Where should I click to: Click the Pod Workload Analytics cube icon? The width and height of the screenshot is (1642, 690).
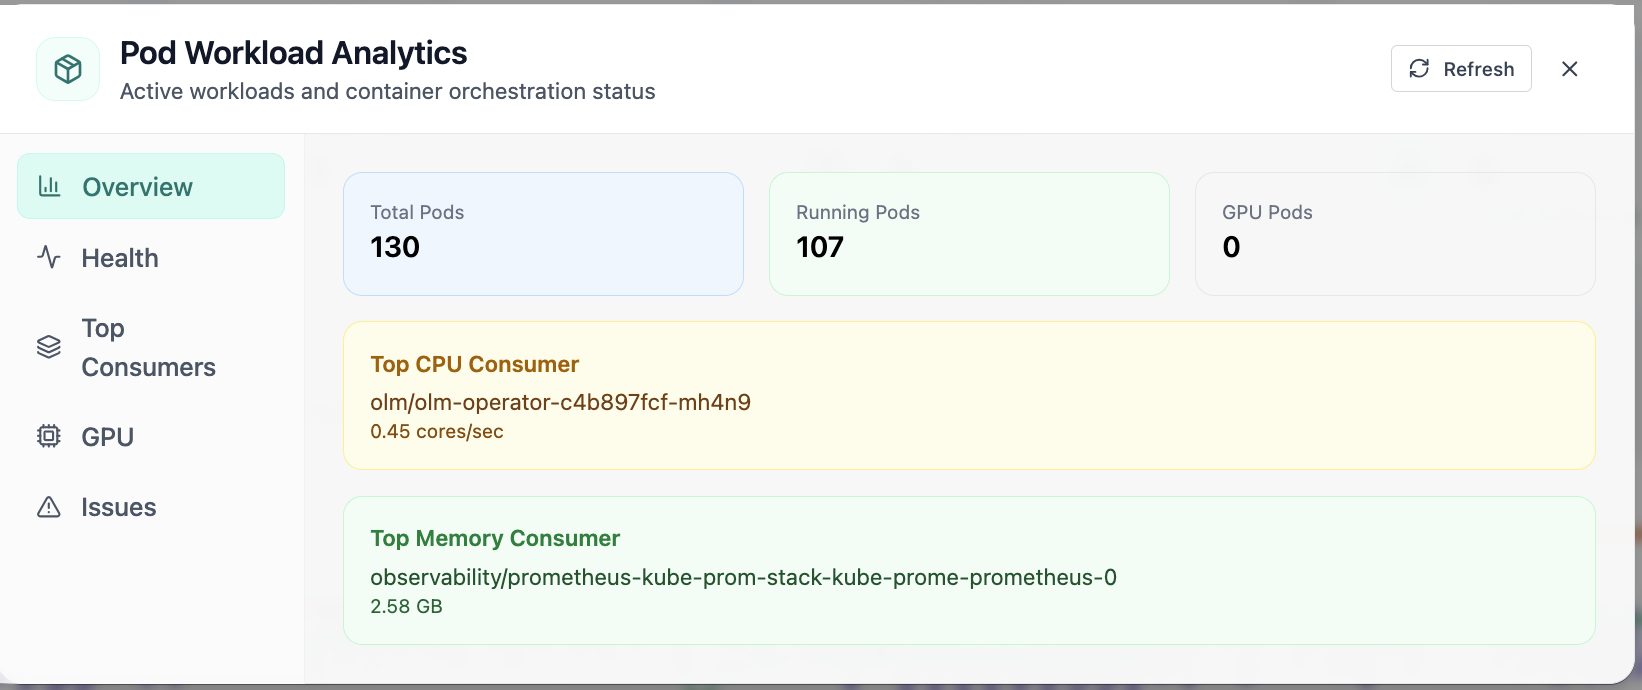(x=68, y=69)
